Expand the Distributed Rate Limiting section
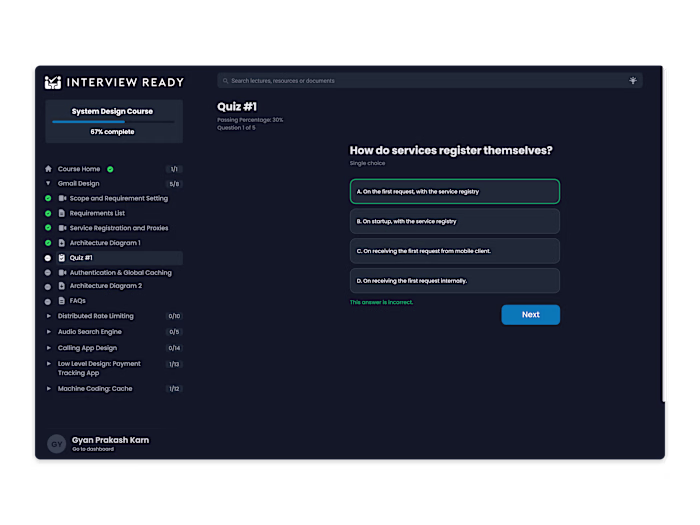The height and width of the screenshot is (525, 700). point(49,316)
